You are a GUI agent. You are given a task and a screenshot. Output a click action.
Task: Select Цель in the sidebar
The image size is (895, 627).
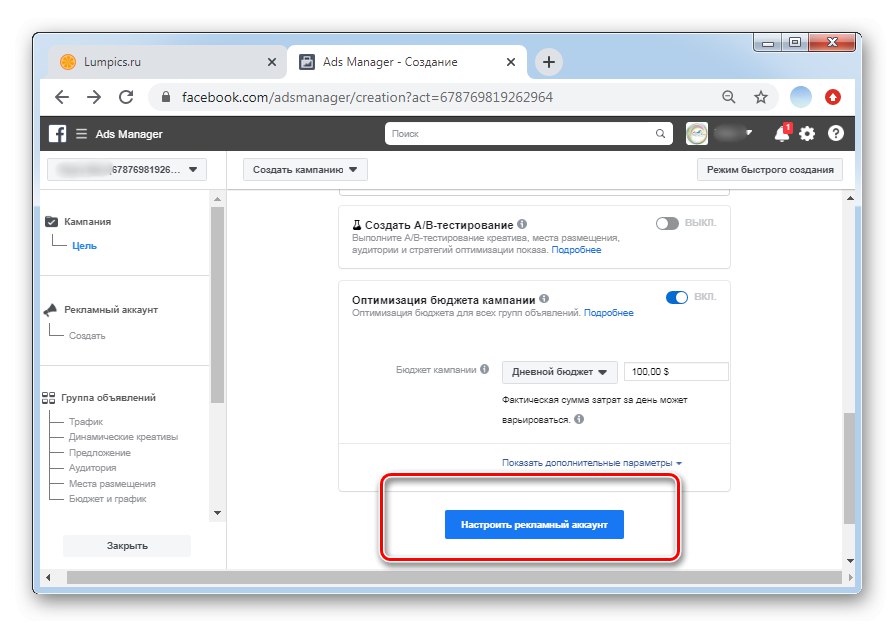(84, 246)
